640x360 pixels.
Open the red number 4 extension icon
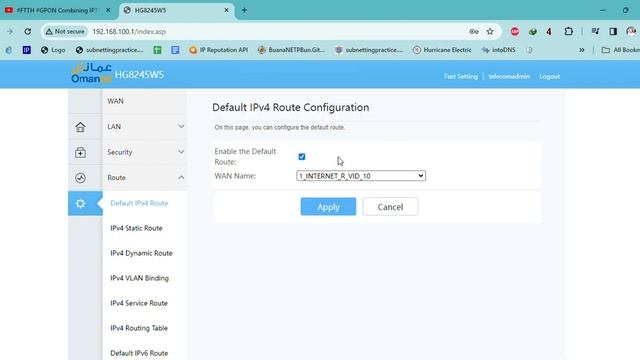pos(549,31)
